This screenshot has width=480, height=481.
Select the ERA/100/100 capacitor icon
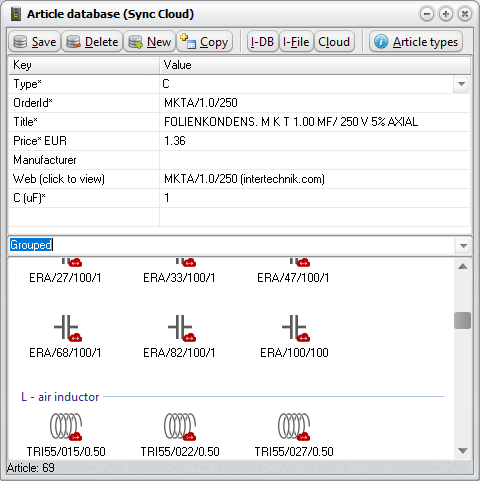point(296,328)
